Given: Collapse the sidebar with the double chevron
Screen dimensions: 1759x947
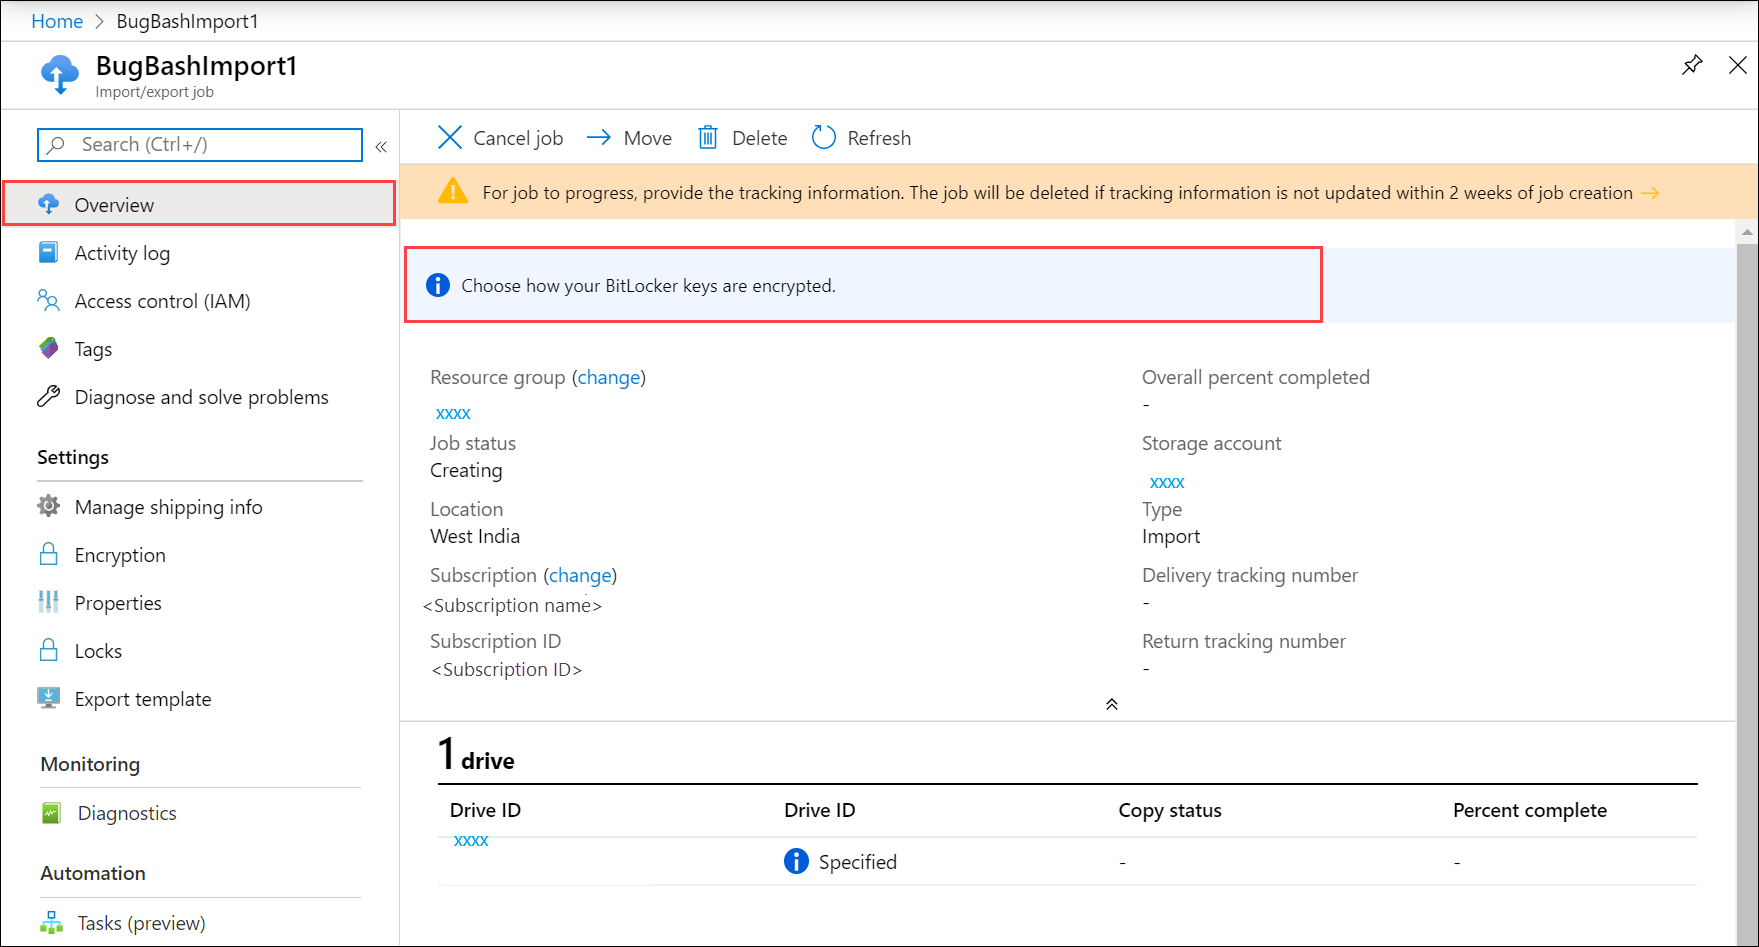Looking at the screenshot, I should pyautogui.click(x=380, y=145).
